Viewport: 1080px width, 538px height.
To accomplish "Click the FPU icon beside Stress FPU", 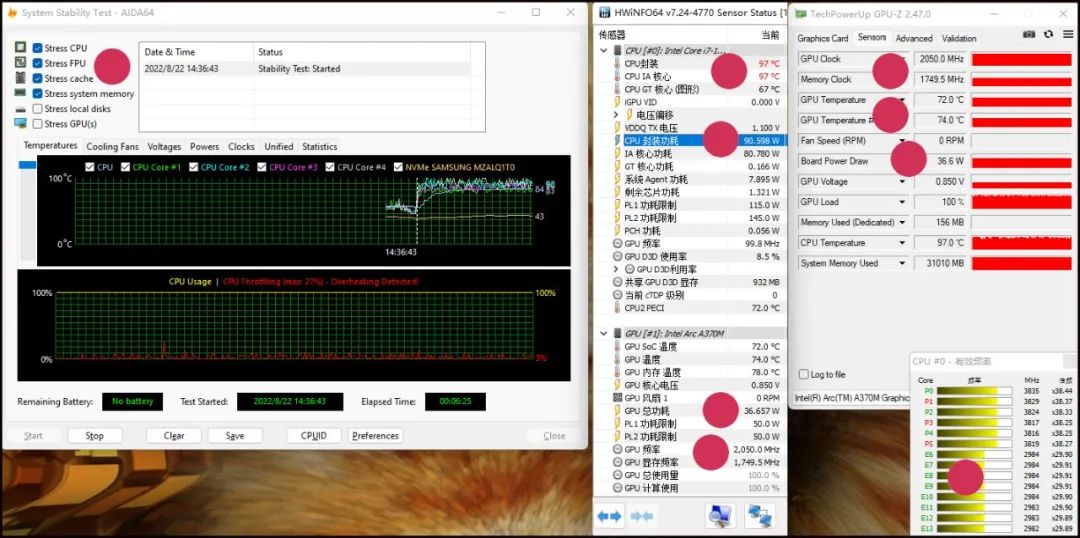I will [21, 63].
